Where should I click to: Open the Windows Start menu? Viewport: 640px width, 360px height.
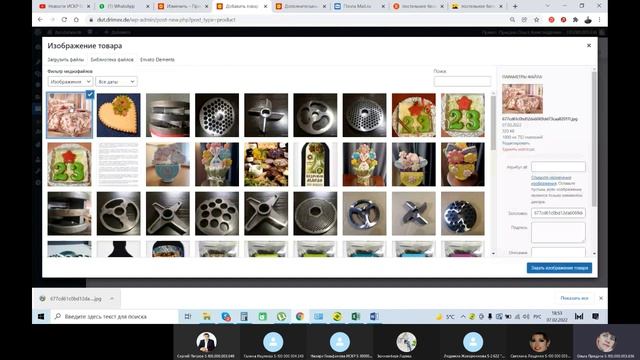click(x=41, y=316)
